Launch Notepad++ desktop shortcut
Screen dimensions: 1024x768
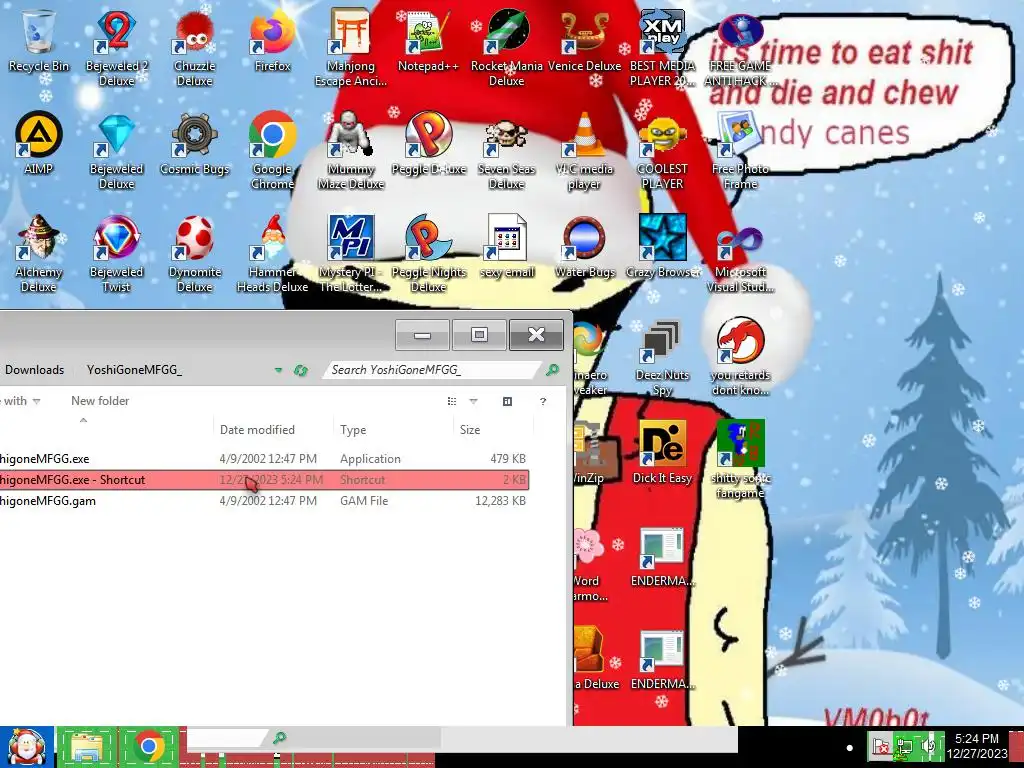click(x=428, y=40)
